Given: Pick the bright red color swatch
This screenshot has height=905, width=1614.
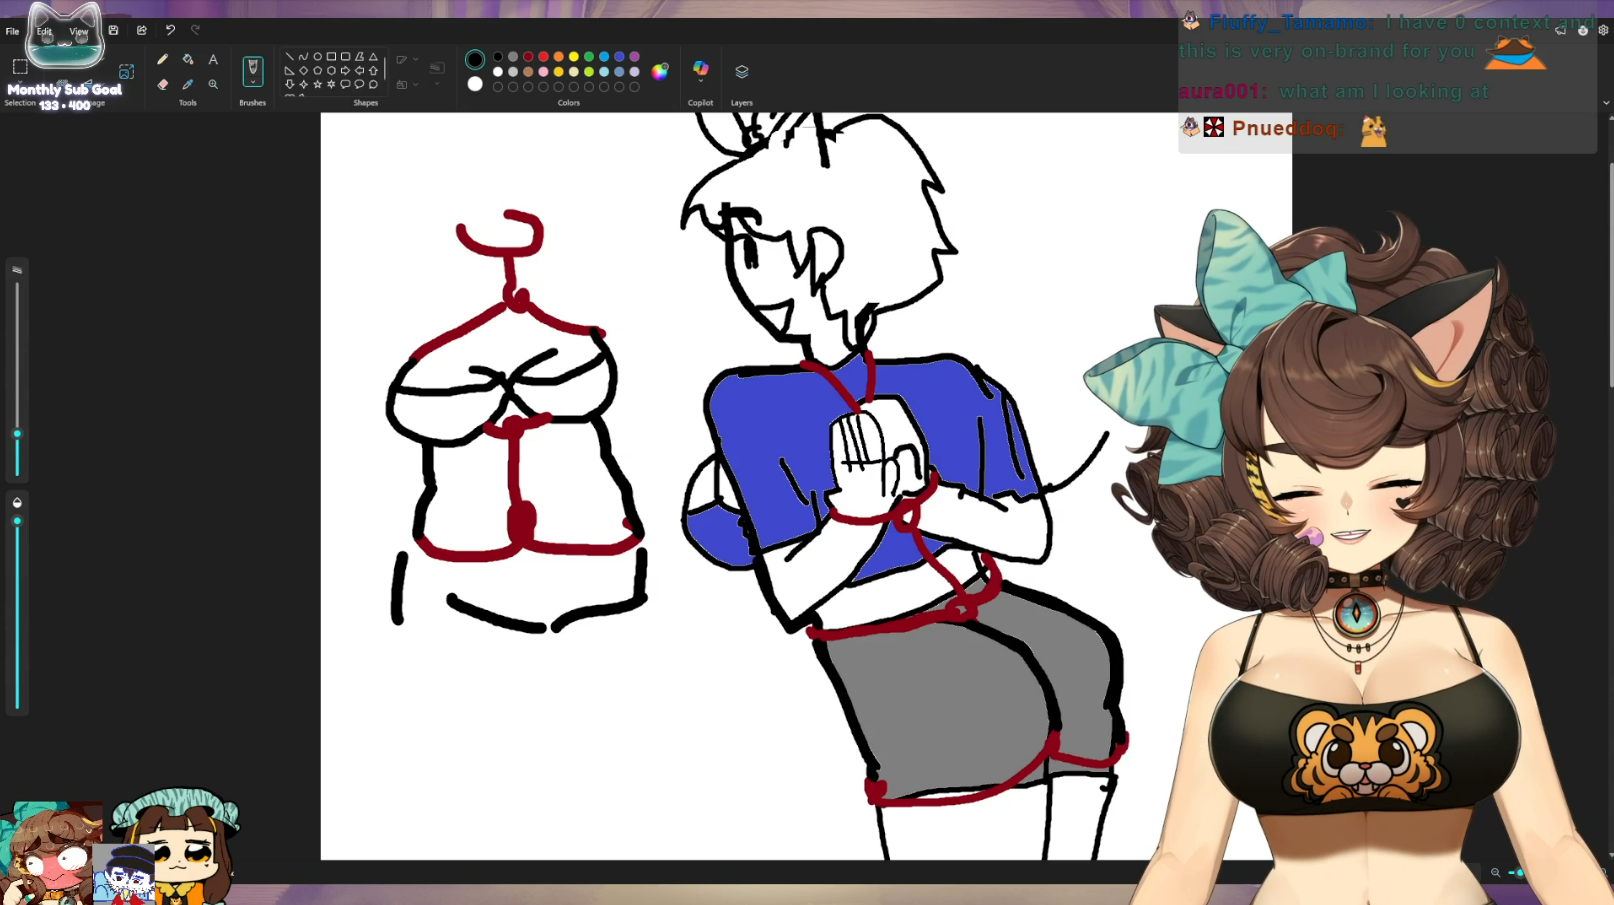Looking at the screenshot, I should point(543,57).
